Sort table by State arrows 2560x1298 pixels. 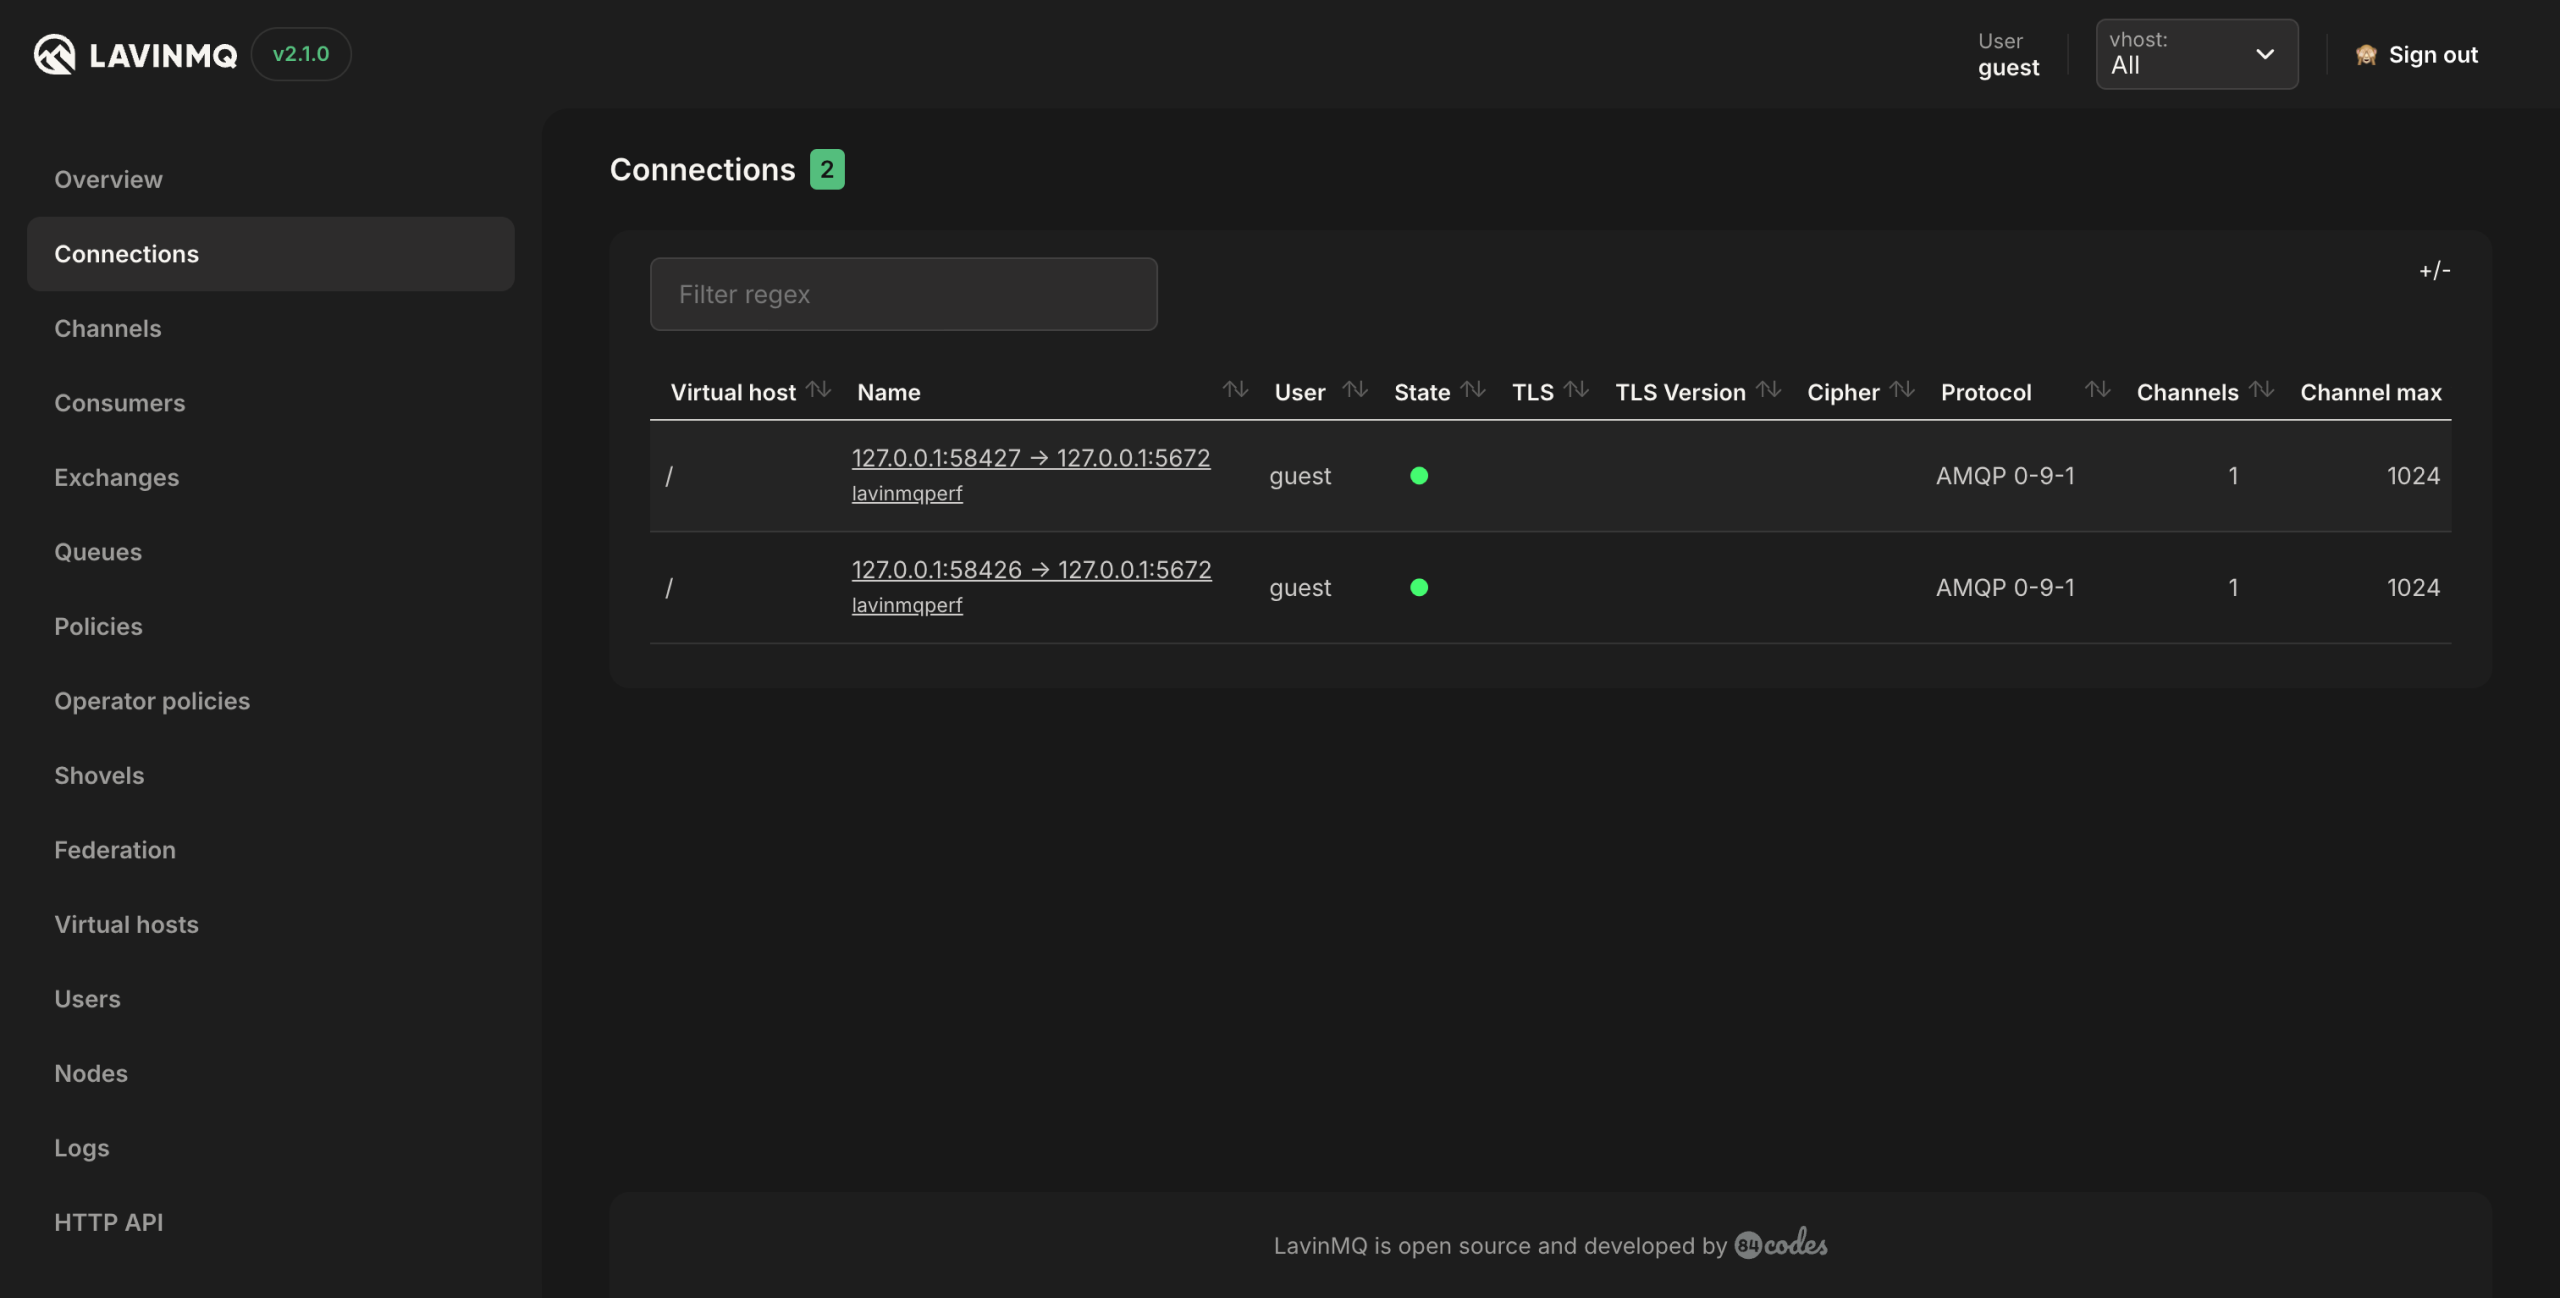[1473, 389]
